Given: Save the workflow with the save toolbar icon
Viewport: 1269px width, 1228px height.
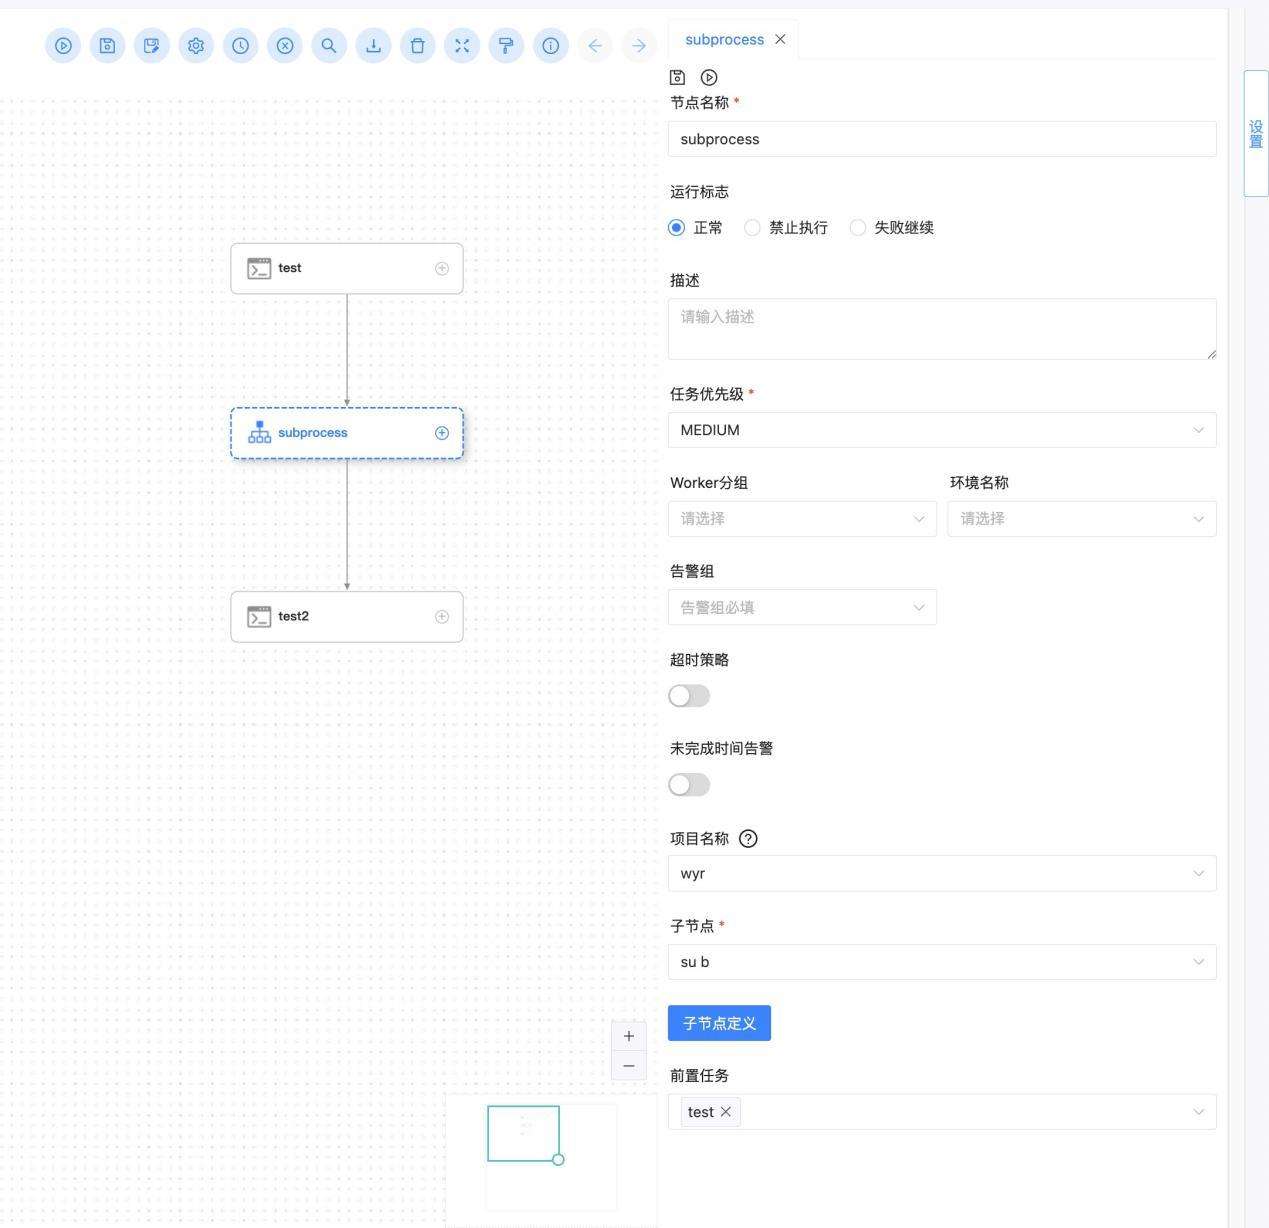Looking at the screenshot, I should click(x=107, y=45).
